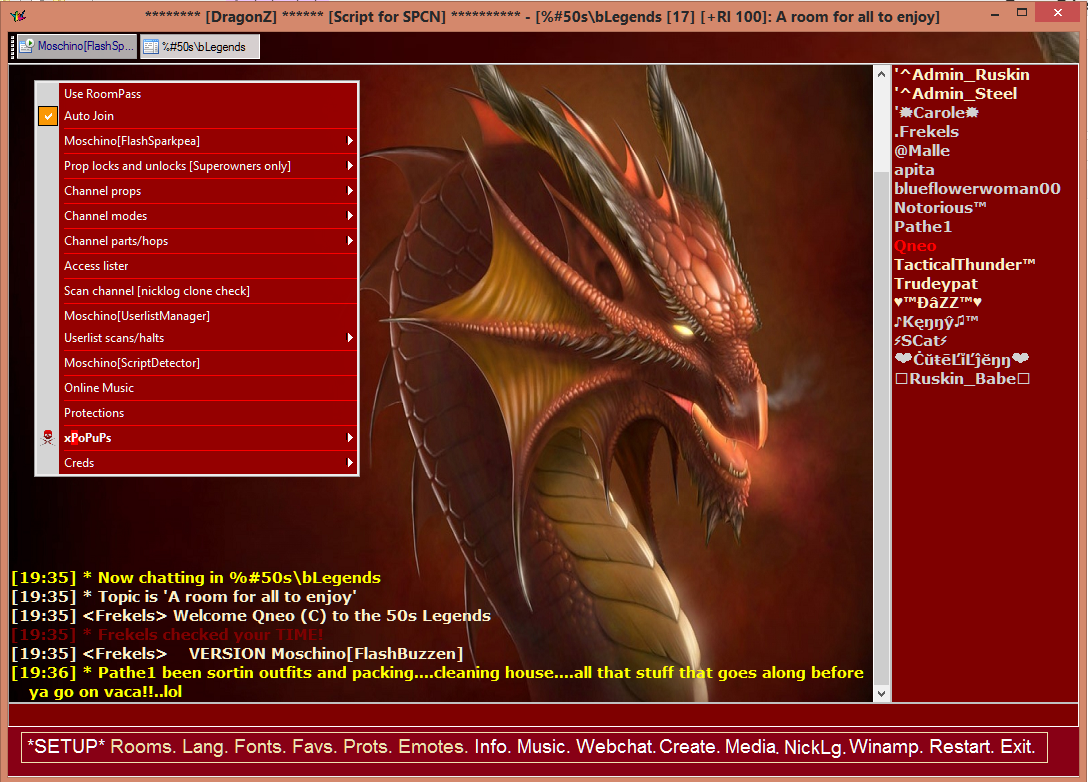Choose Scan channel [nicklog clone check]
1088x782 pixels.
[x=208, y=291]
